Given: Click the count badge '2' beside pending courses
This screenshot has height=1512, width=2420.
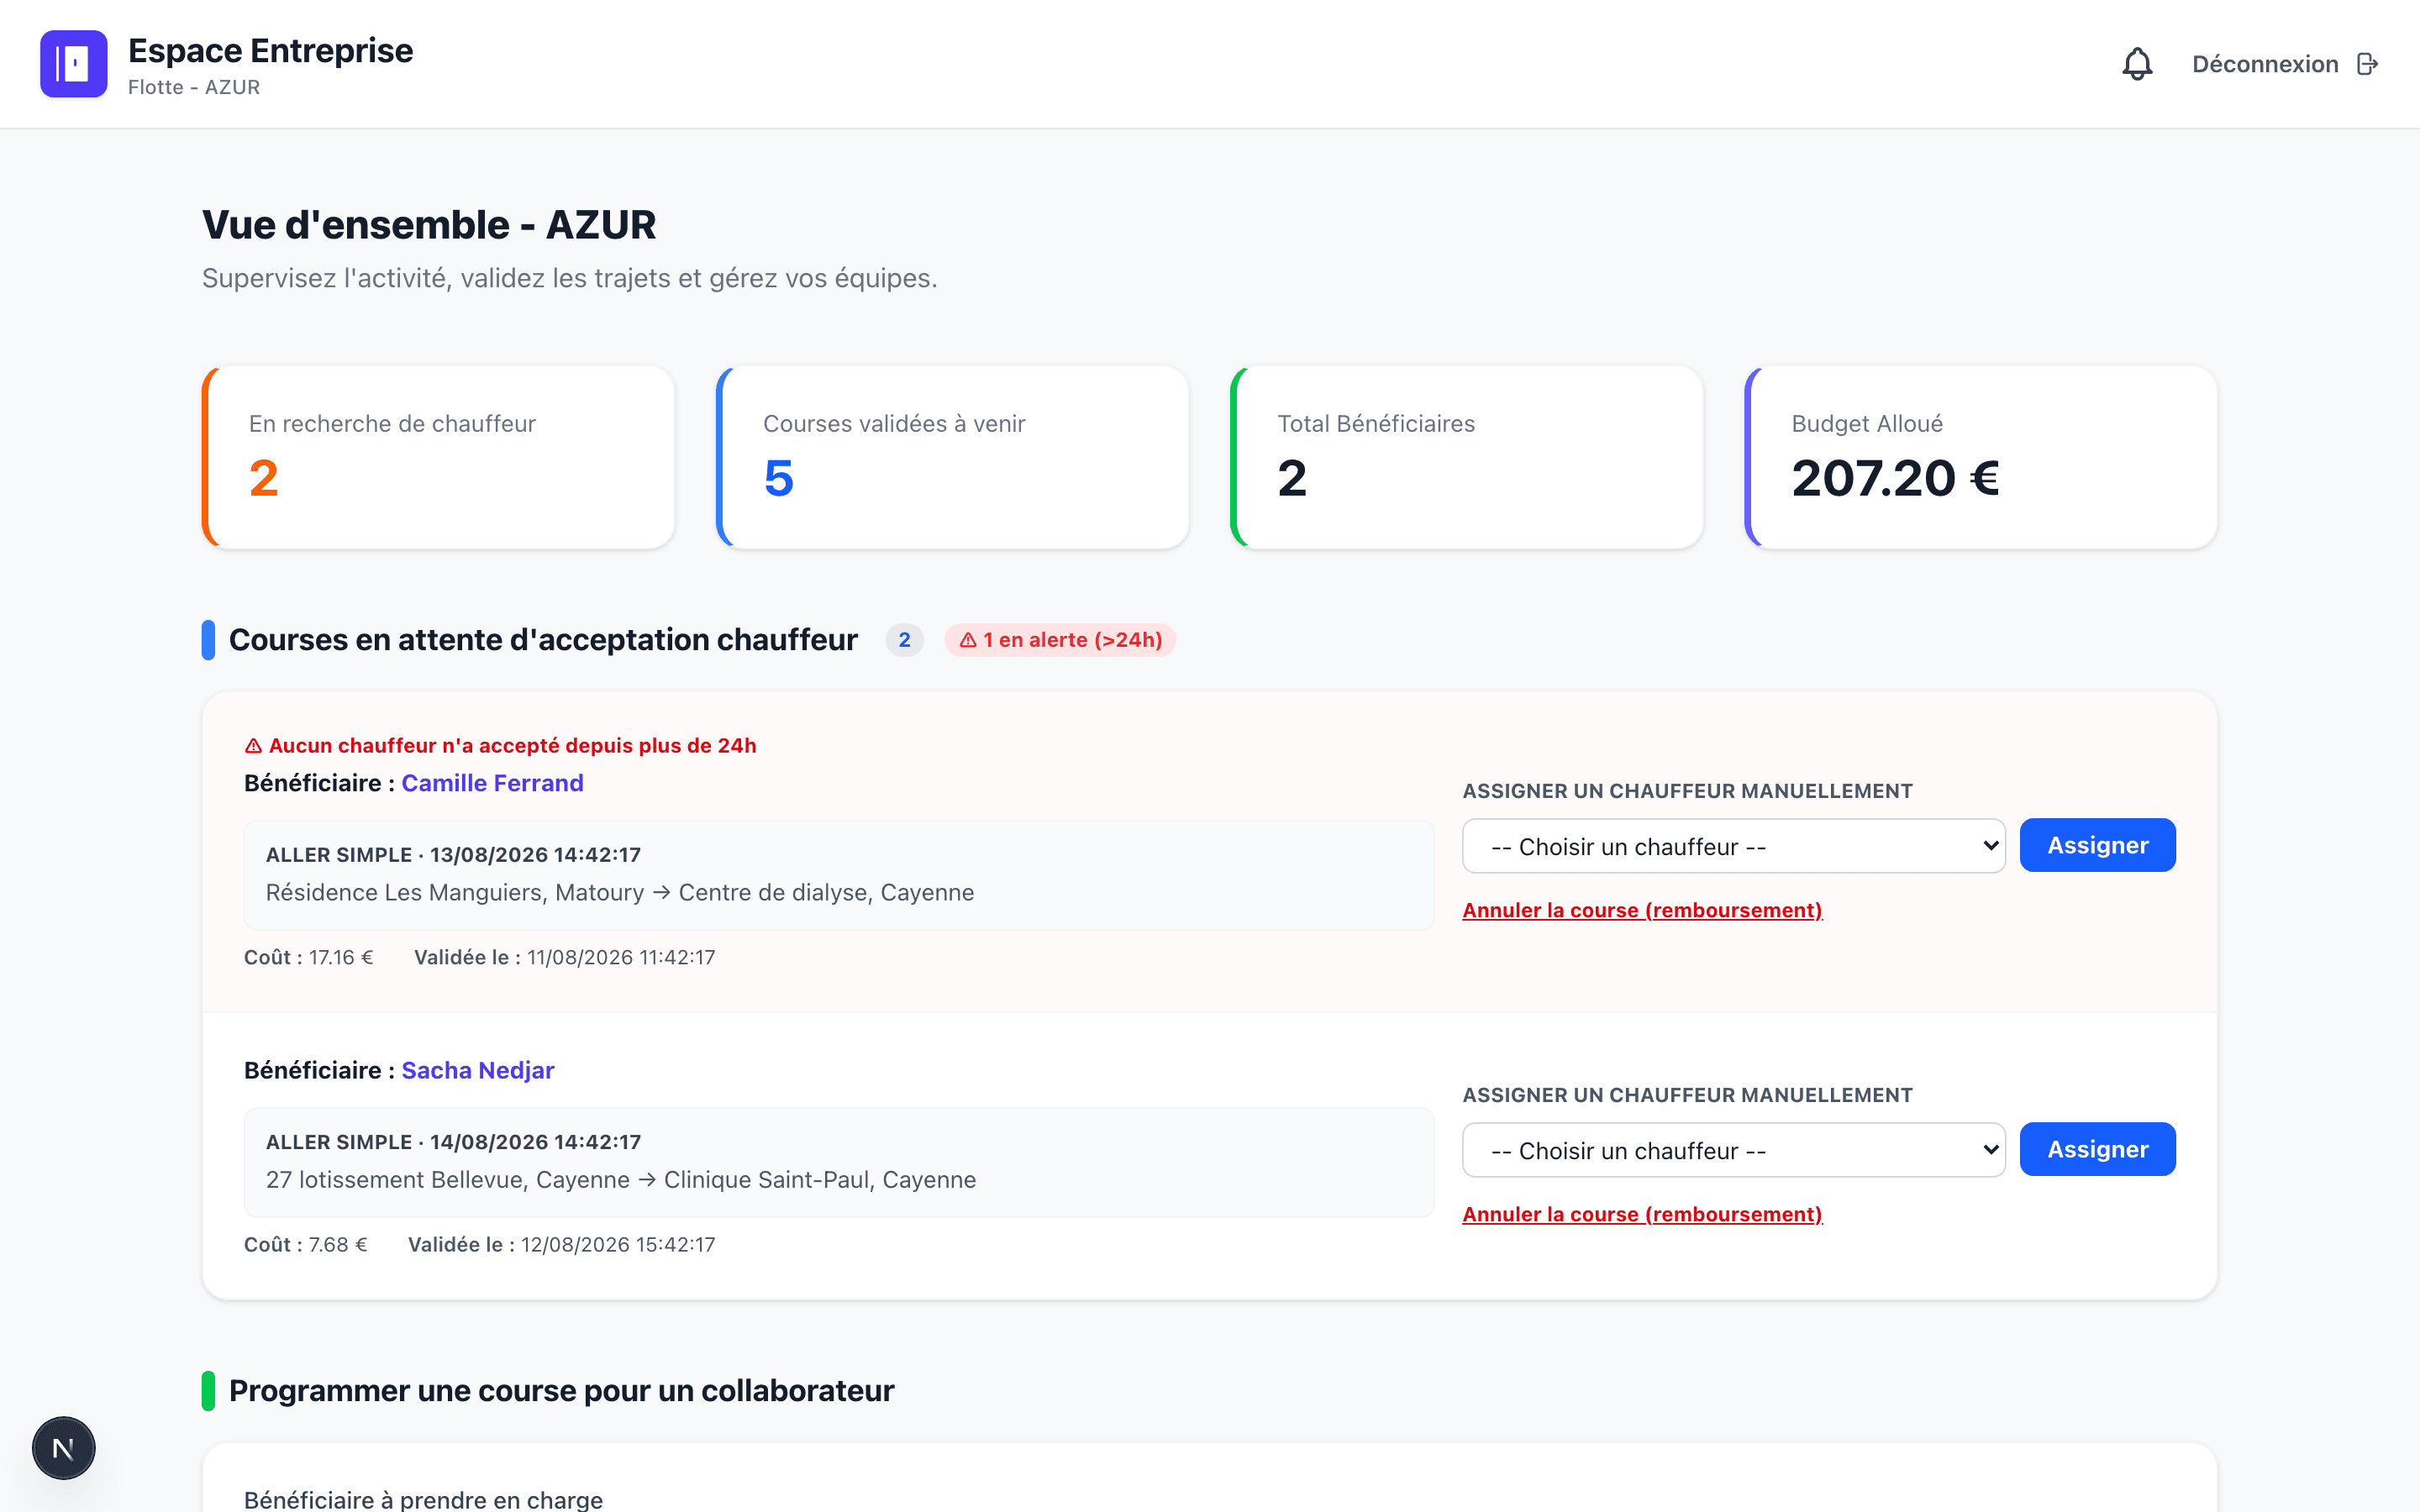Looking at the screenshot, I should point(904,640).
